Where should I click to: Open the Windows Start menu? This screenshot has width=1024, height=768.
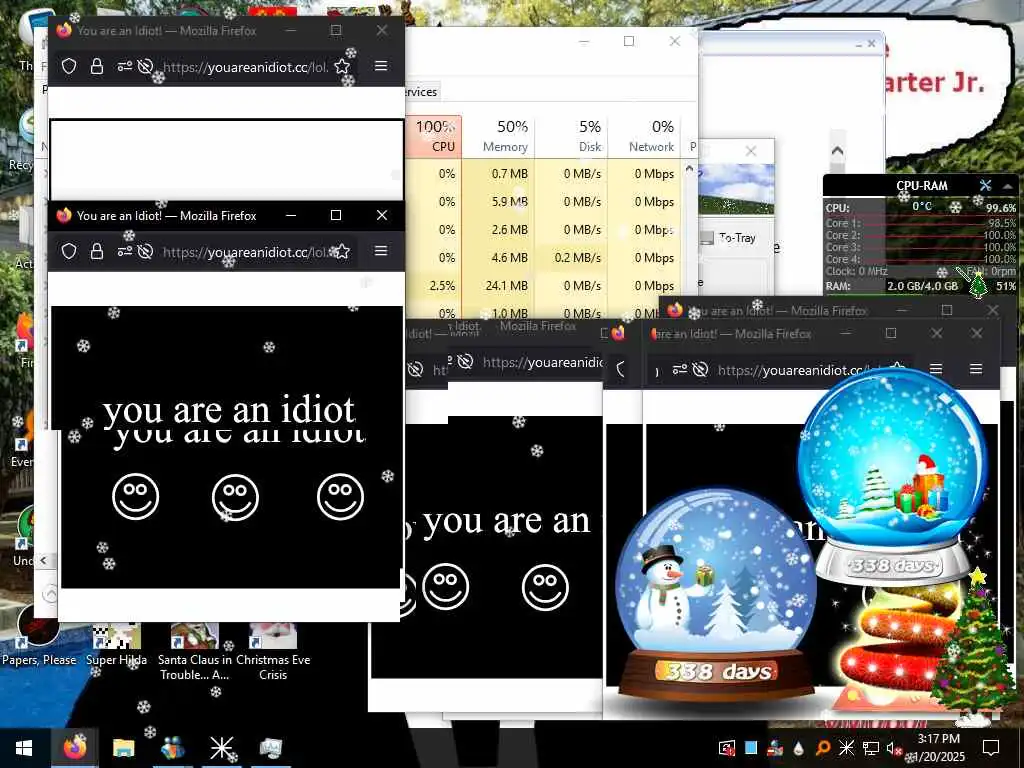click(24, 748)
